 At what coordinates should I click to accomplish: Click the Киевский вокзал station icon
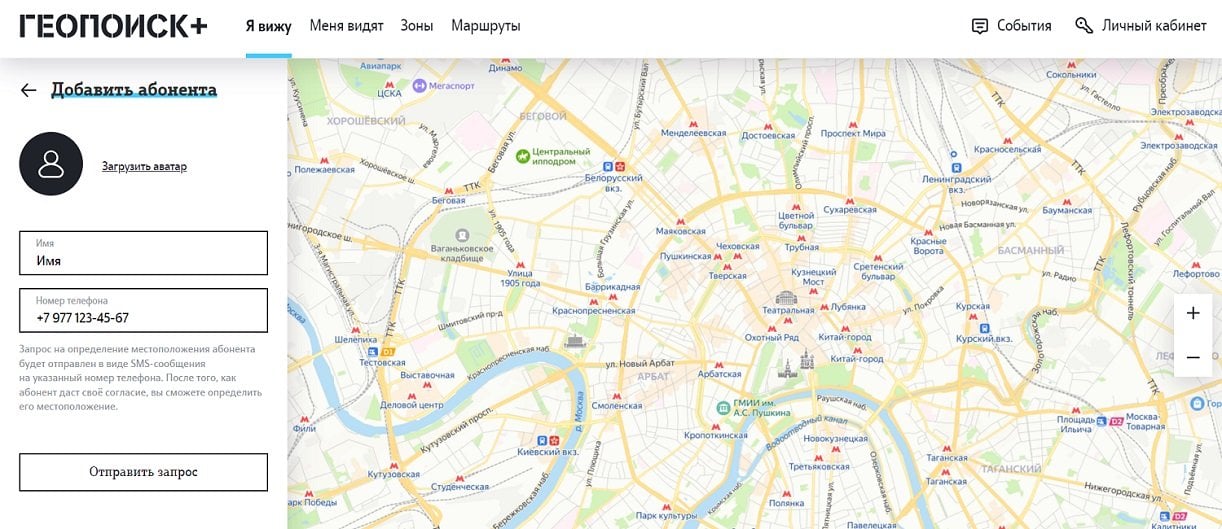pos(541,439)
